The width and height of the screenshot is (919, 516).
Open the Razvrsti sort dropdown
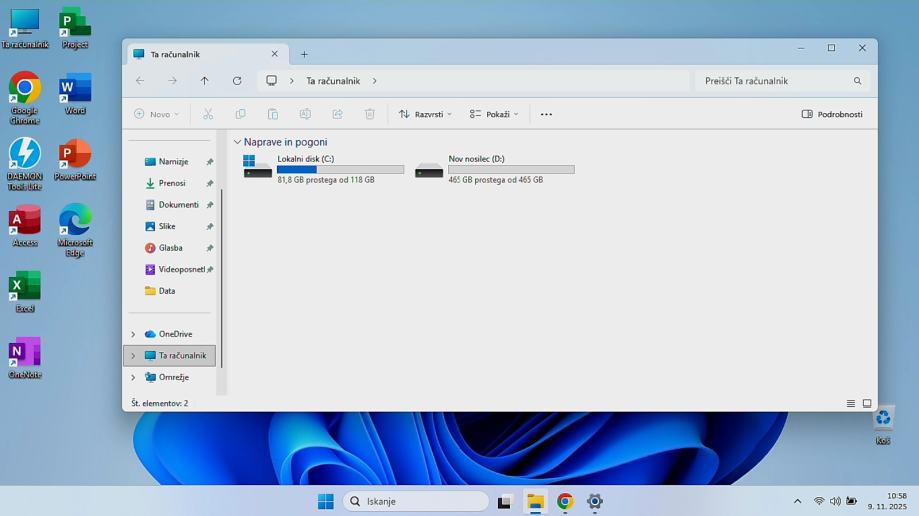coord(425,114)
